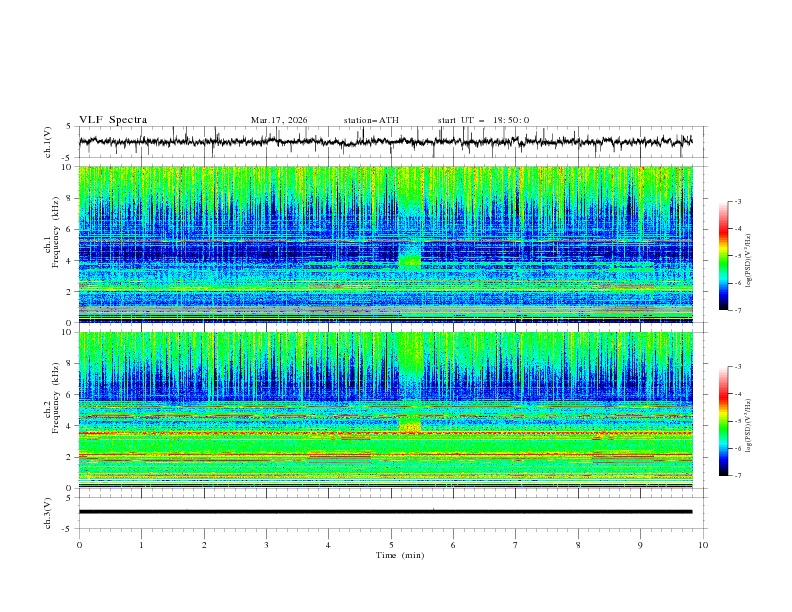
Task: Click the time axis tick label '9'
Action: coord(640,545)
